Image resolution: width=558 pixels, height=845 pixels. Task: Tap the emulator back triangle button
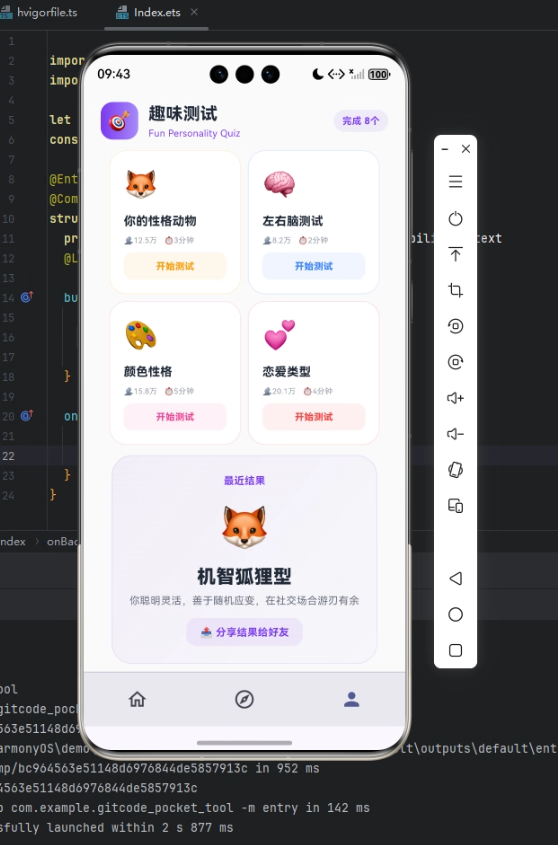pyautogui.click(x=455, y=578)
